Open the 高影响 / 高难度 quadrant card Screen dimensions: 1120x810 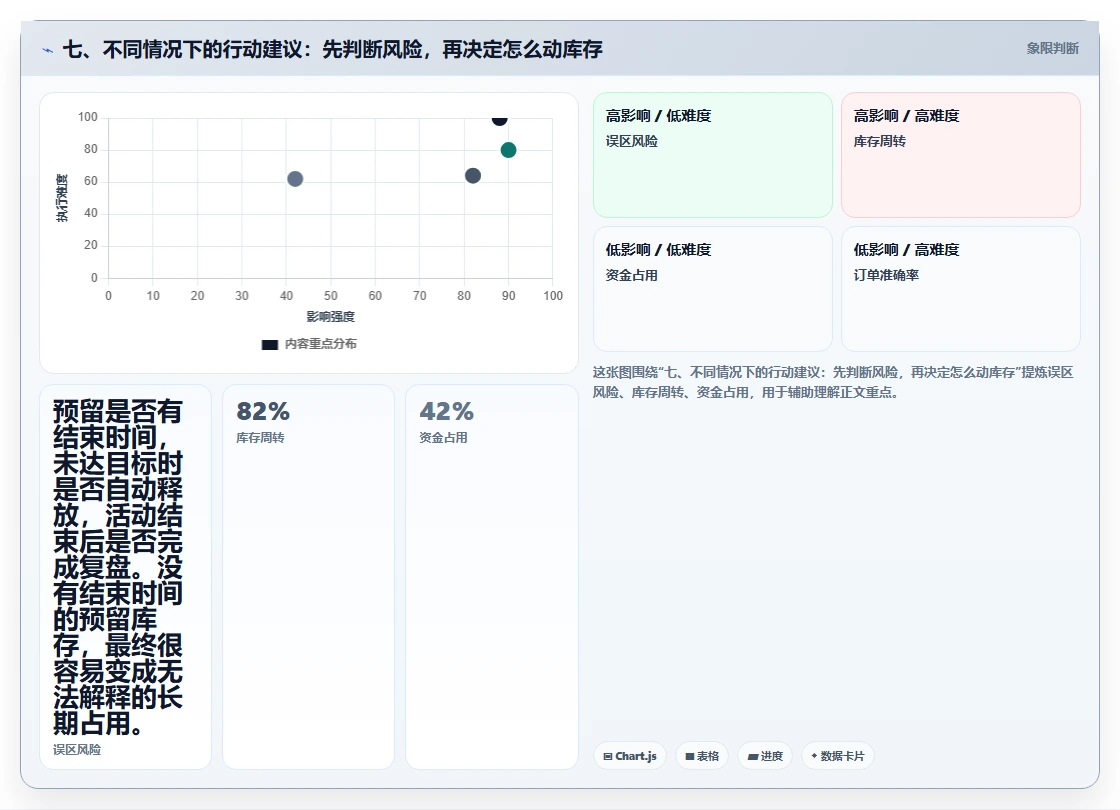961,155
